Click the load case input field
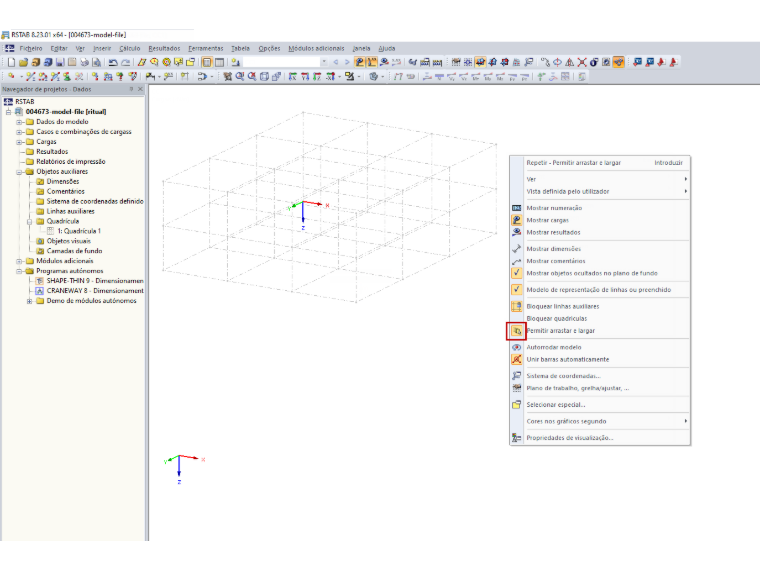The image size is (760, 570). pos(281,62)
